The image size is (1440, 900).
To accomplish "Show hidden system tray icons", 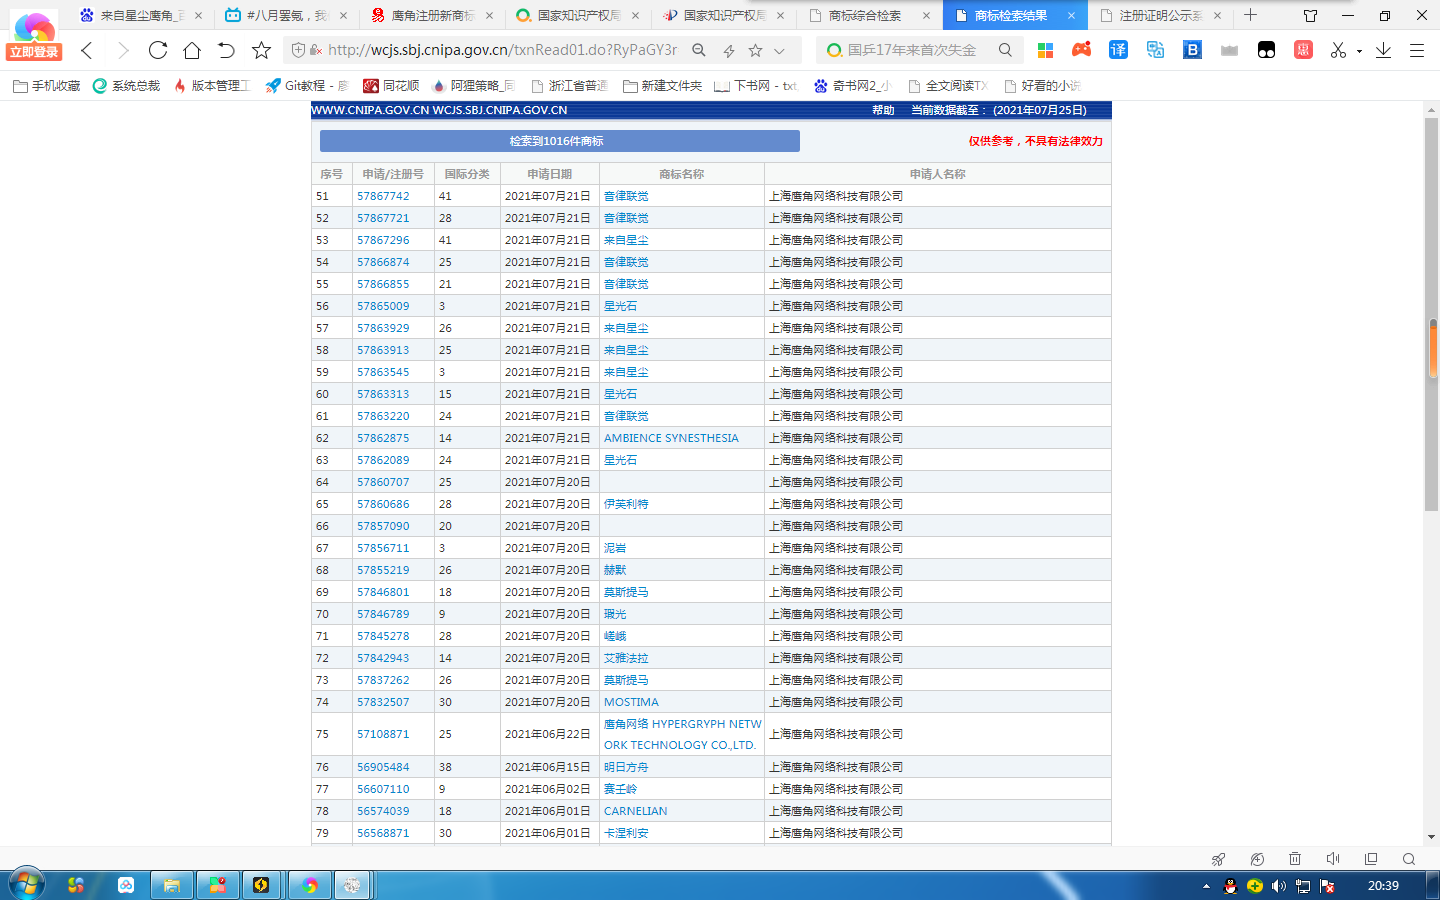I will [1206, 886].
